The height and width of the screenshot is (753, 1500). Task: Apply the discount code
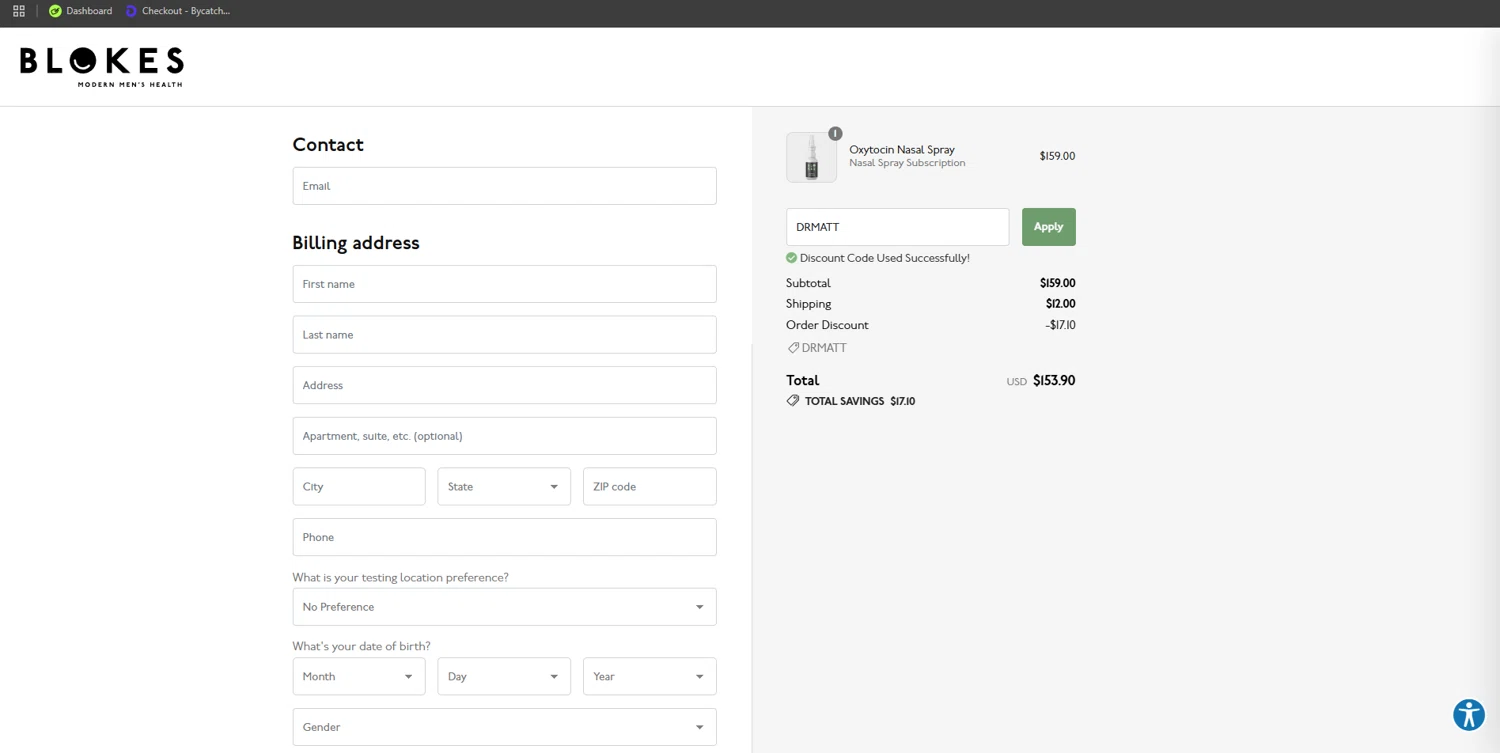(1048, 227)
